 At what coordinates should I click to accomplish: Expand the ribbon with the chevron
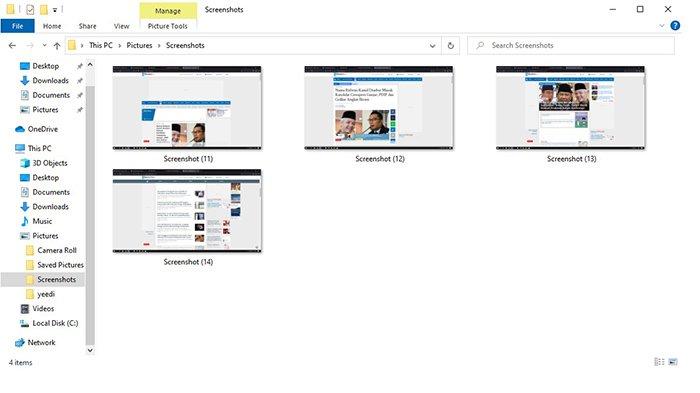pyautogui.click(x=662, y=26)
